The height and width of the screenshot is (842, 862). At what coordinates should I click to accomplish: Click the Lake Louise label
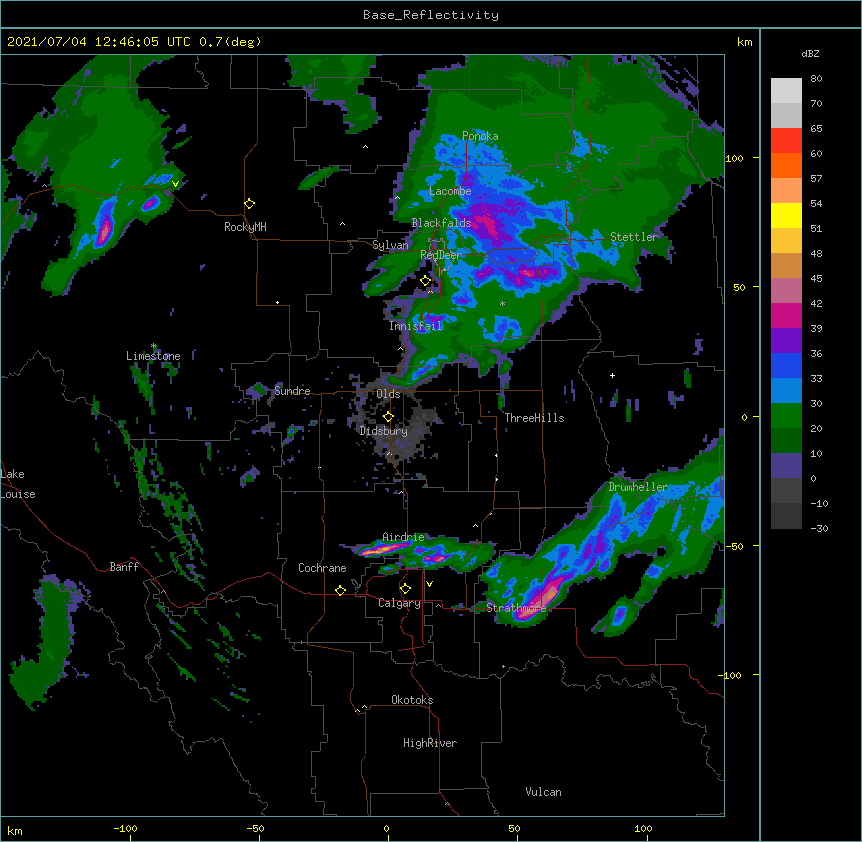click(x=18, y=484)
